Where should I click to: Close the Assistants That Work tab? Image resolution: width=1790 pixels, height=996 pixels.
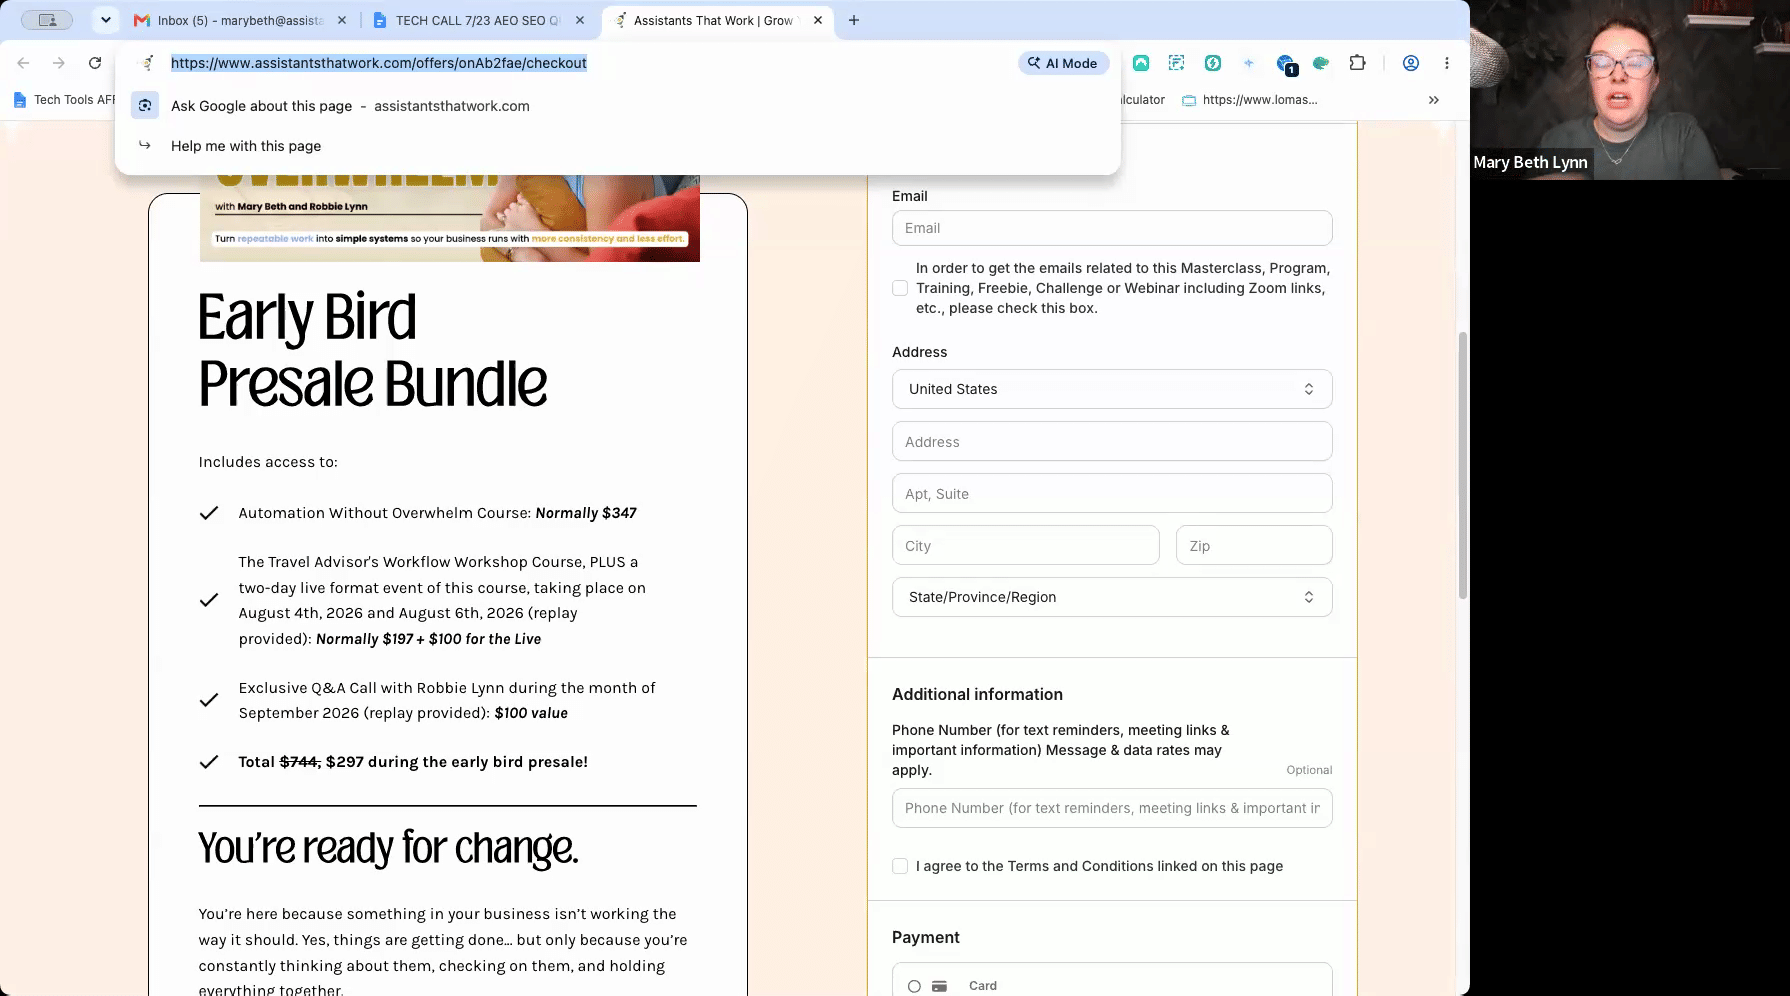pos(818,20)
